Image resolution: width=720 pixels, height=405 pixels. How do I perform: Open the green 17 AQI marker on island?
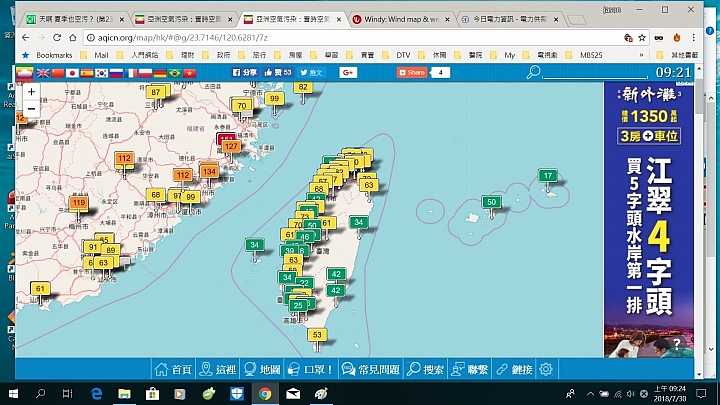[x=548, y=175]
